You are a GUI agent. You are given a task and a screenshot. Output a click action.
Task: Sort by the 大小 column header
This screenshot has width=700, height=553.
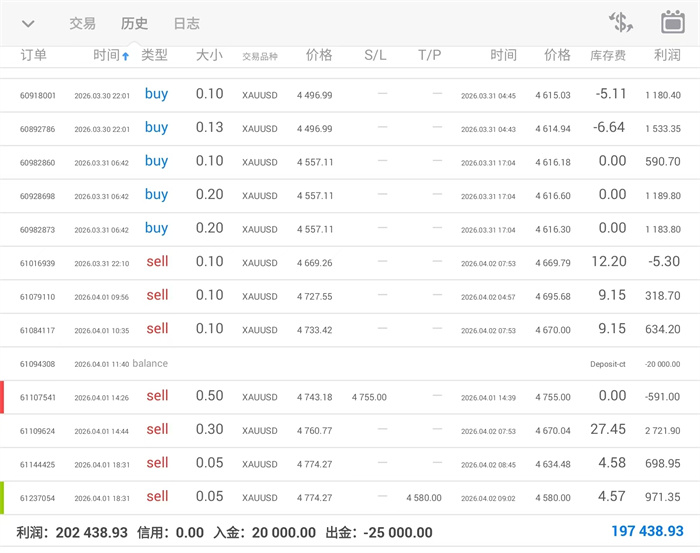click(209, 56)
